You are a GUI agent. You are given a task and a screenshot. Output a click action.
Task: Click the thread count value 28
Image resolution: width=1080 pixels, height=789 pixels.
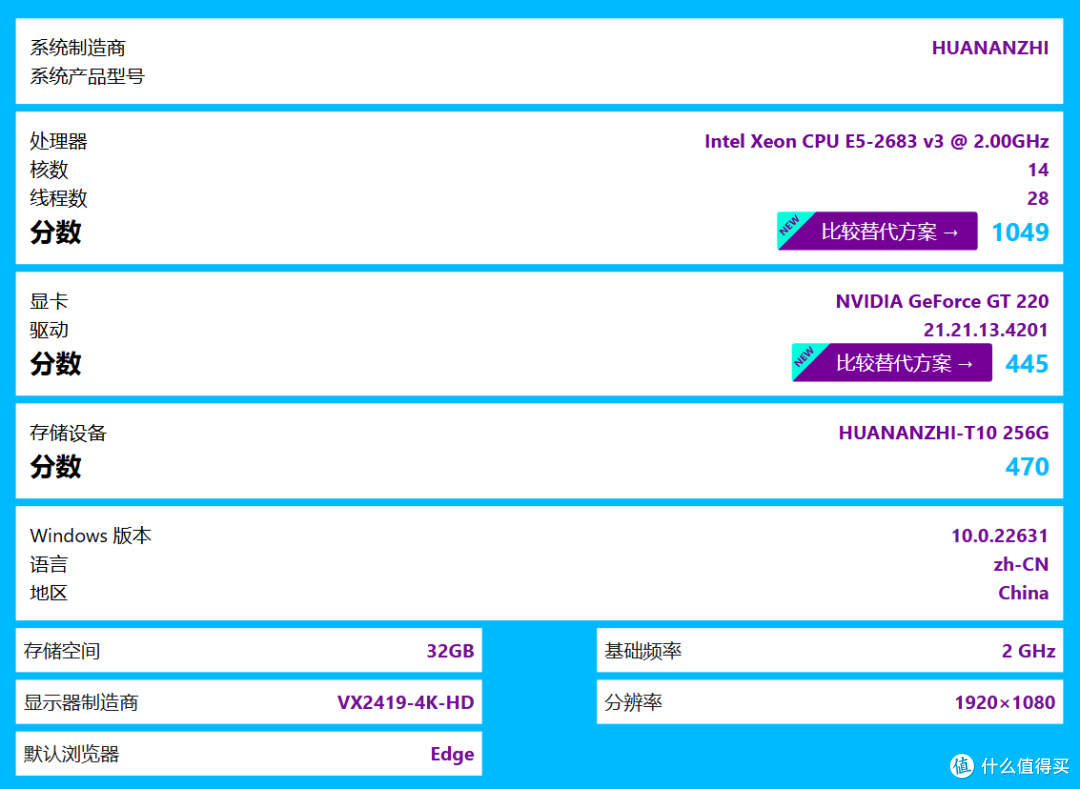pos(1038,198)
